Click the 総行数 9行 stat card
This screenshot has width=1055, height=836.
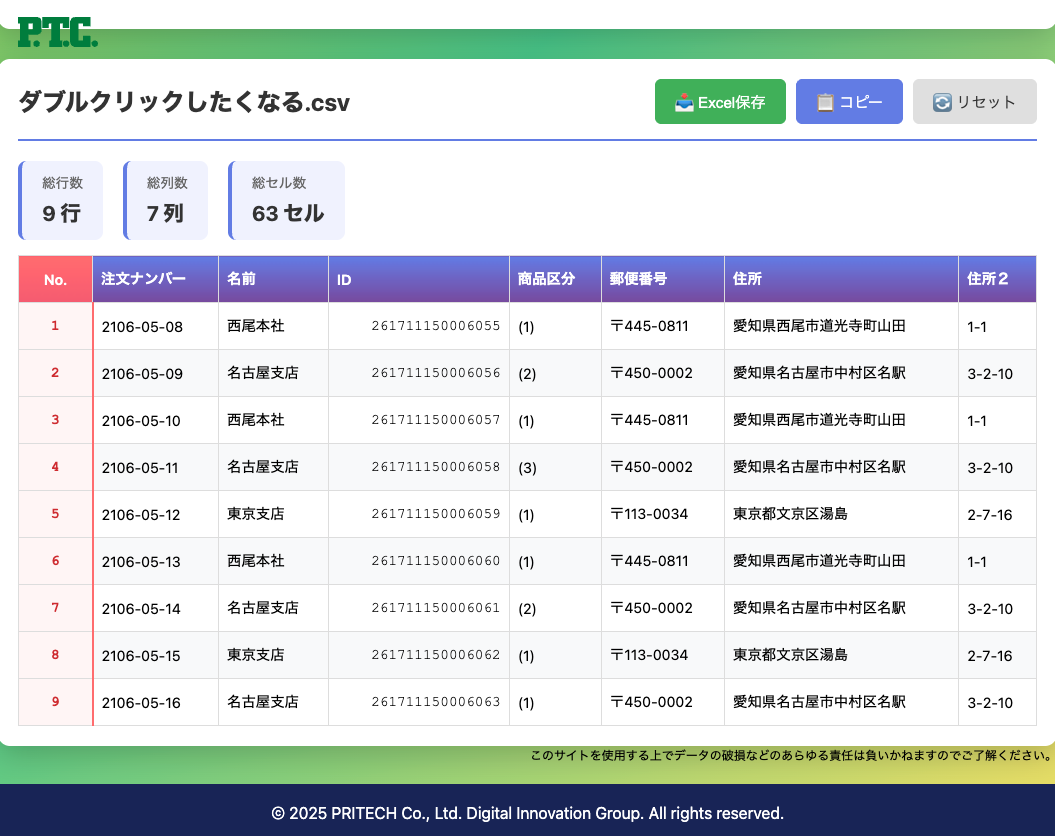coord(62,200)
